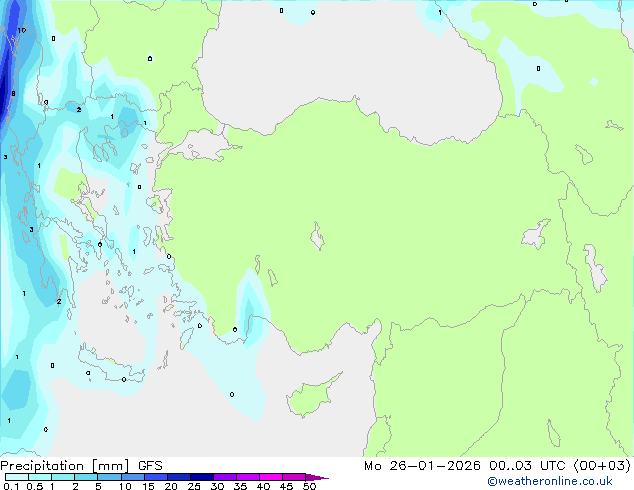Click the "00..03 UTC" time range text
This screenshot has height=490, width=634.
[528, 466]
